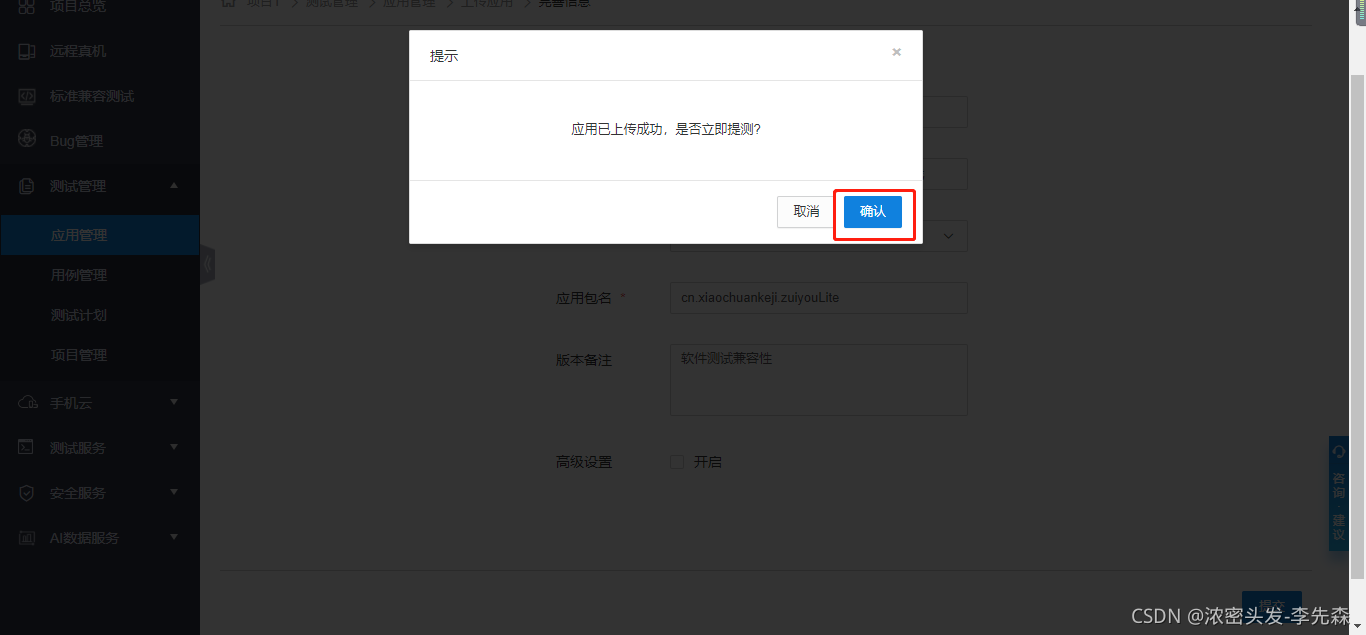1366x635 pixels.
Task: Click the 应用已上传成功 message text
Action: (x=666, y=130)
